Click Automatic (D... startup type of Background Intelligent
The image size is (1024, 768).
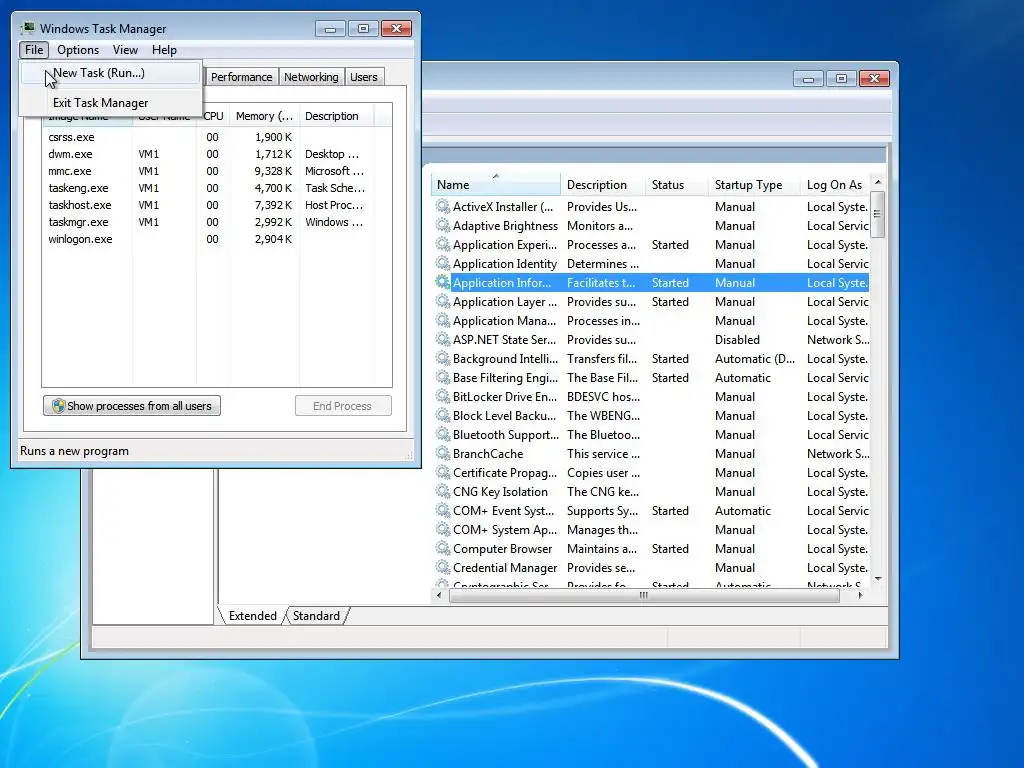[754, 359]
